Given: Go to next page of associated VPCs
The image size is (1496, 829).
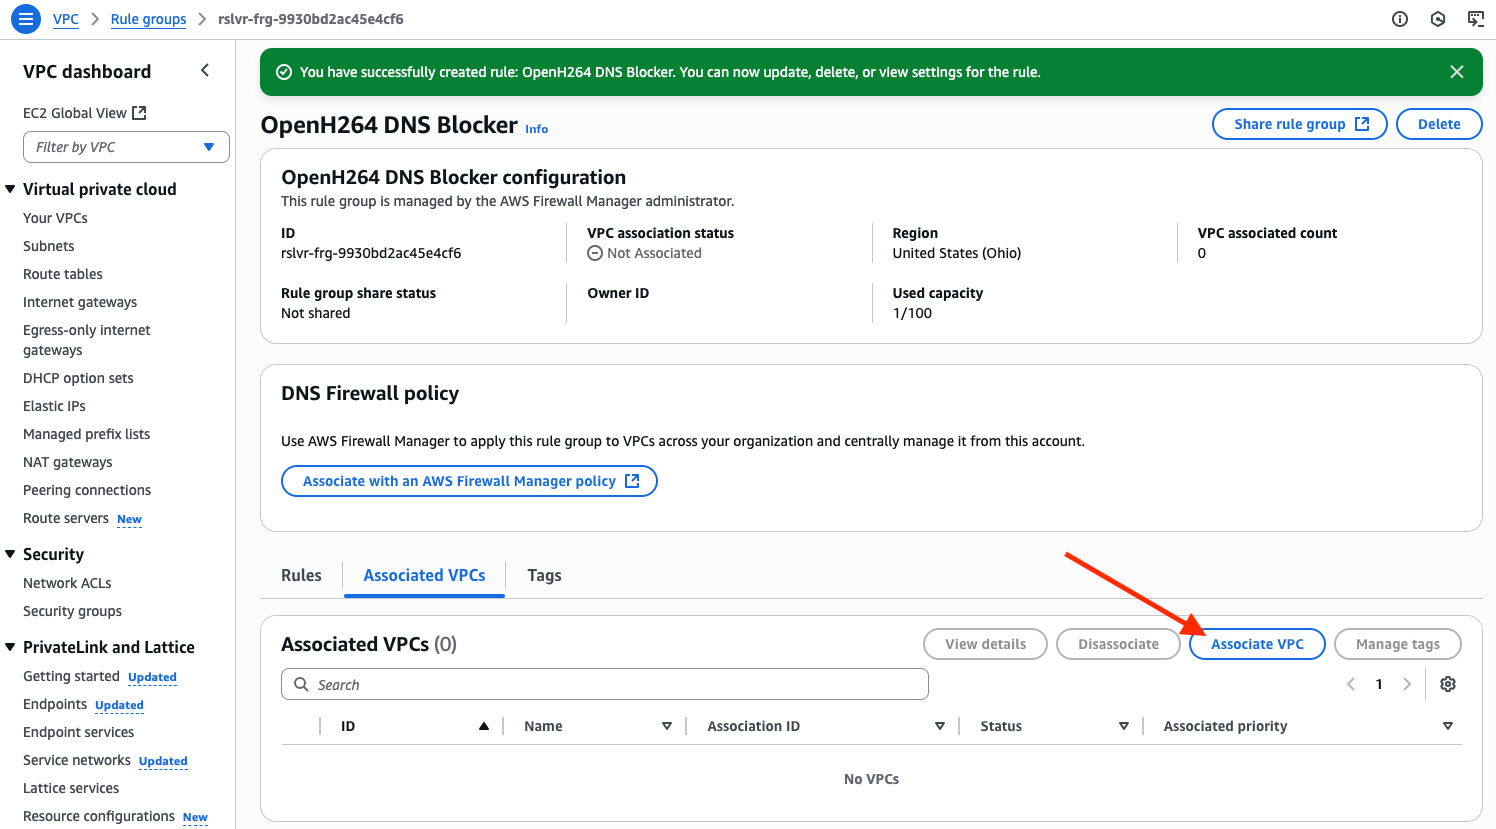Looking at the screenshot, I should coord(1407,684).
